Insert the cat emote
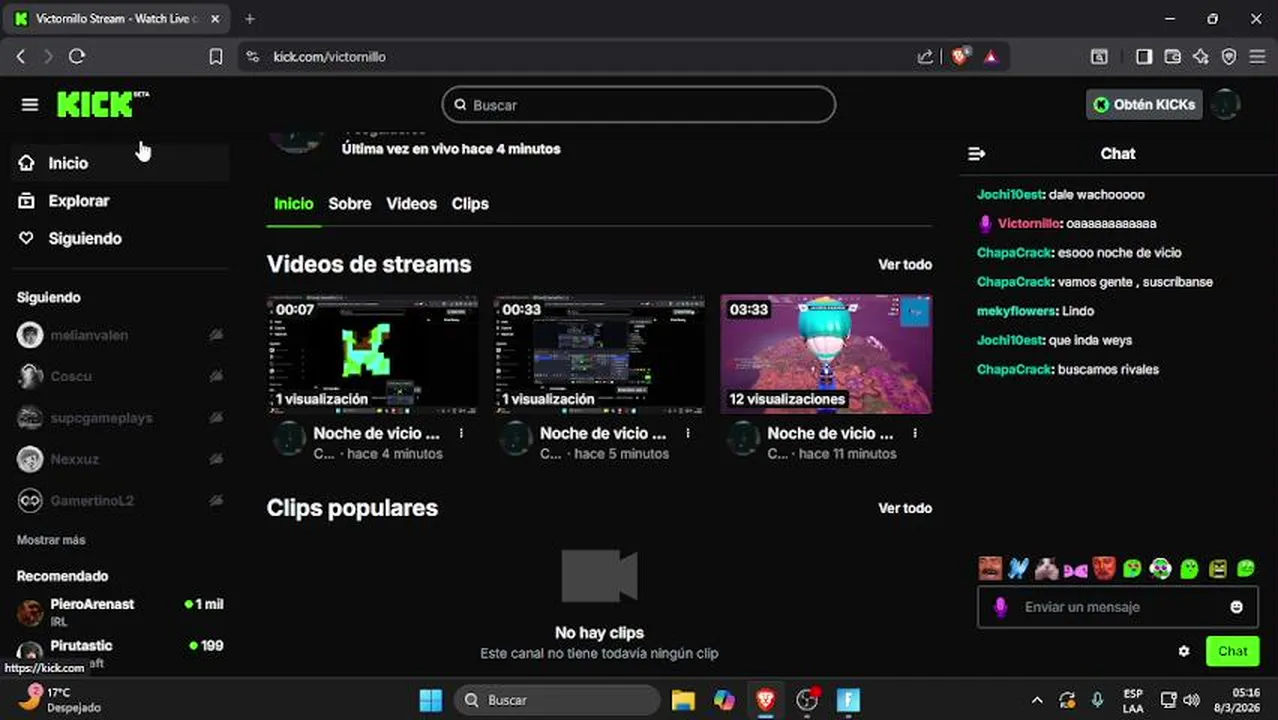 [1047, 568]
